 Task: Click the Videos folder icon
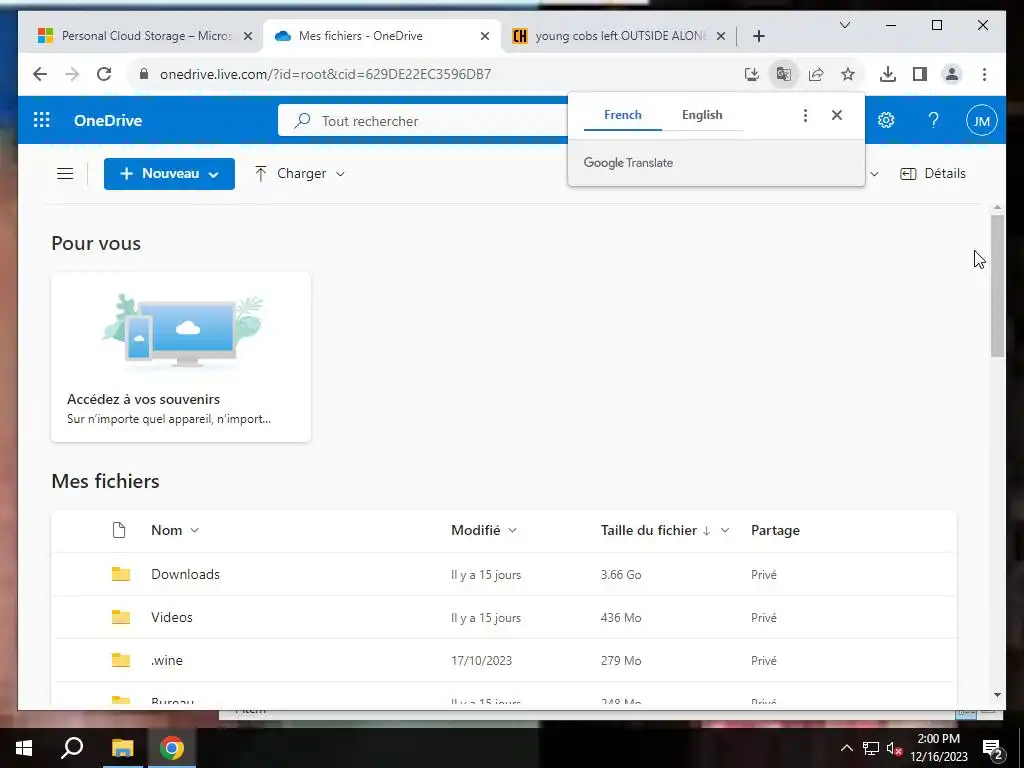pos(121,617)
